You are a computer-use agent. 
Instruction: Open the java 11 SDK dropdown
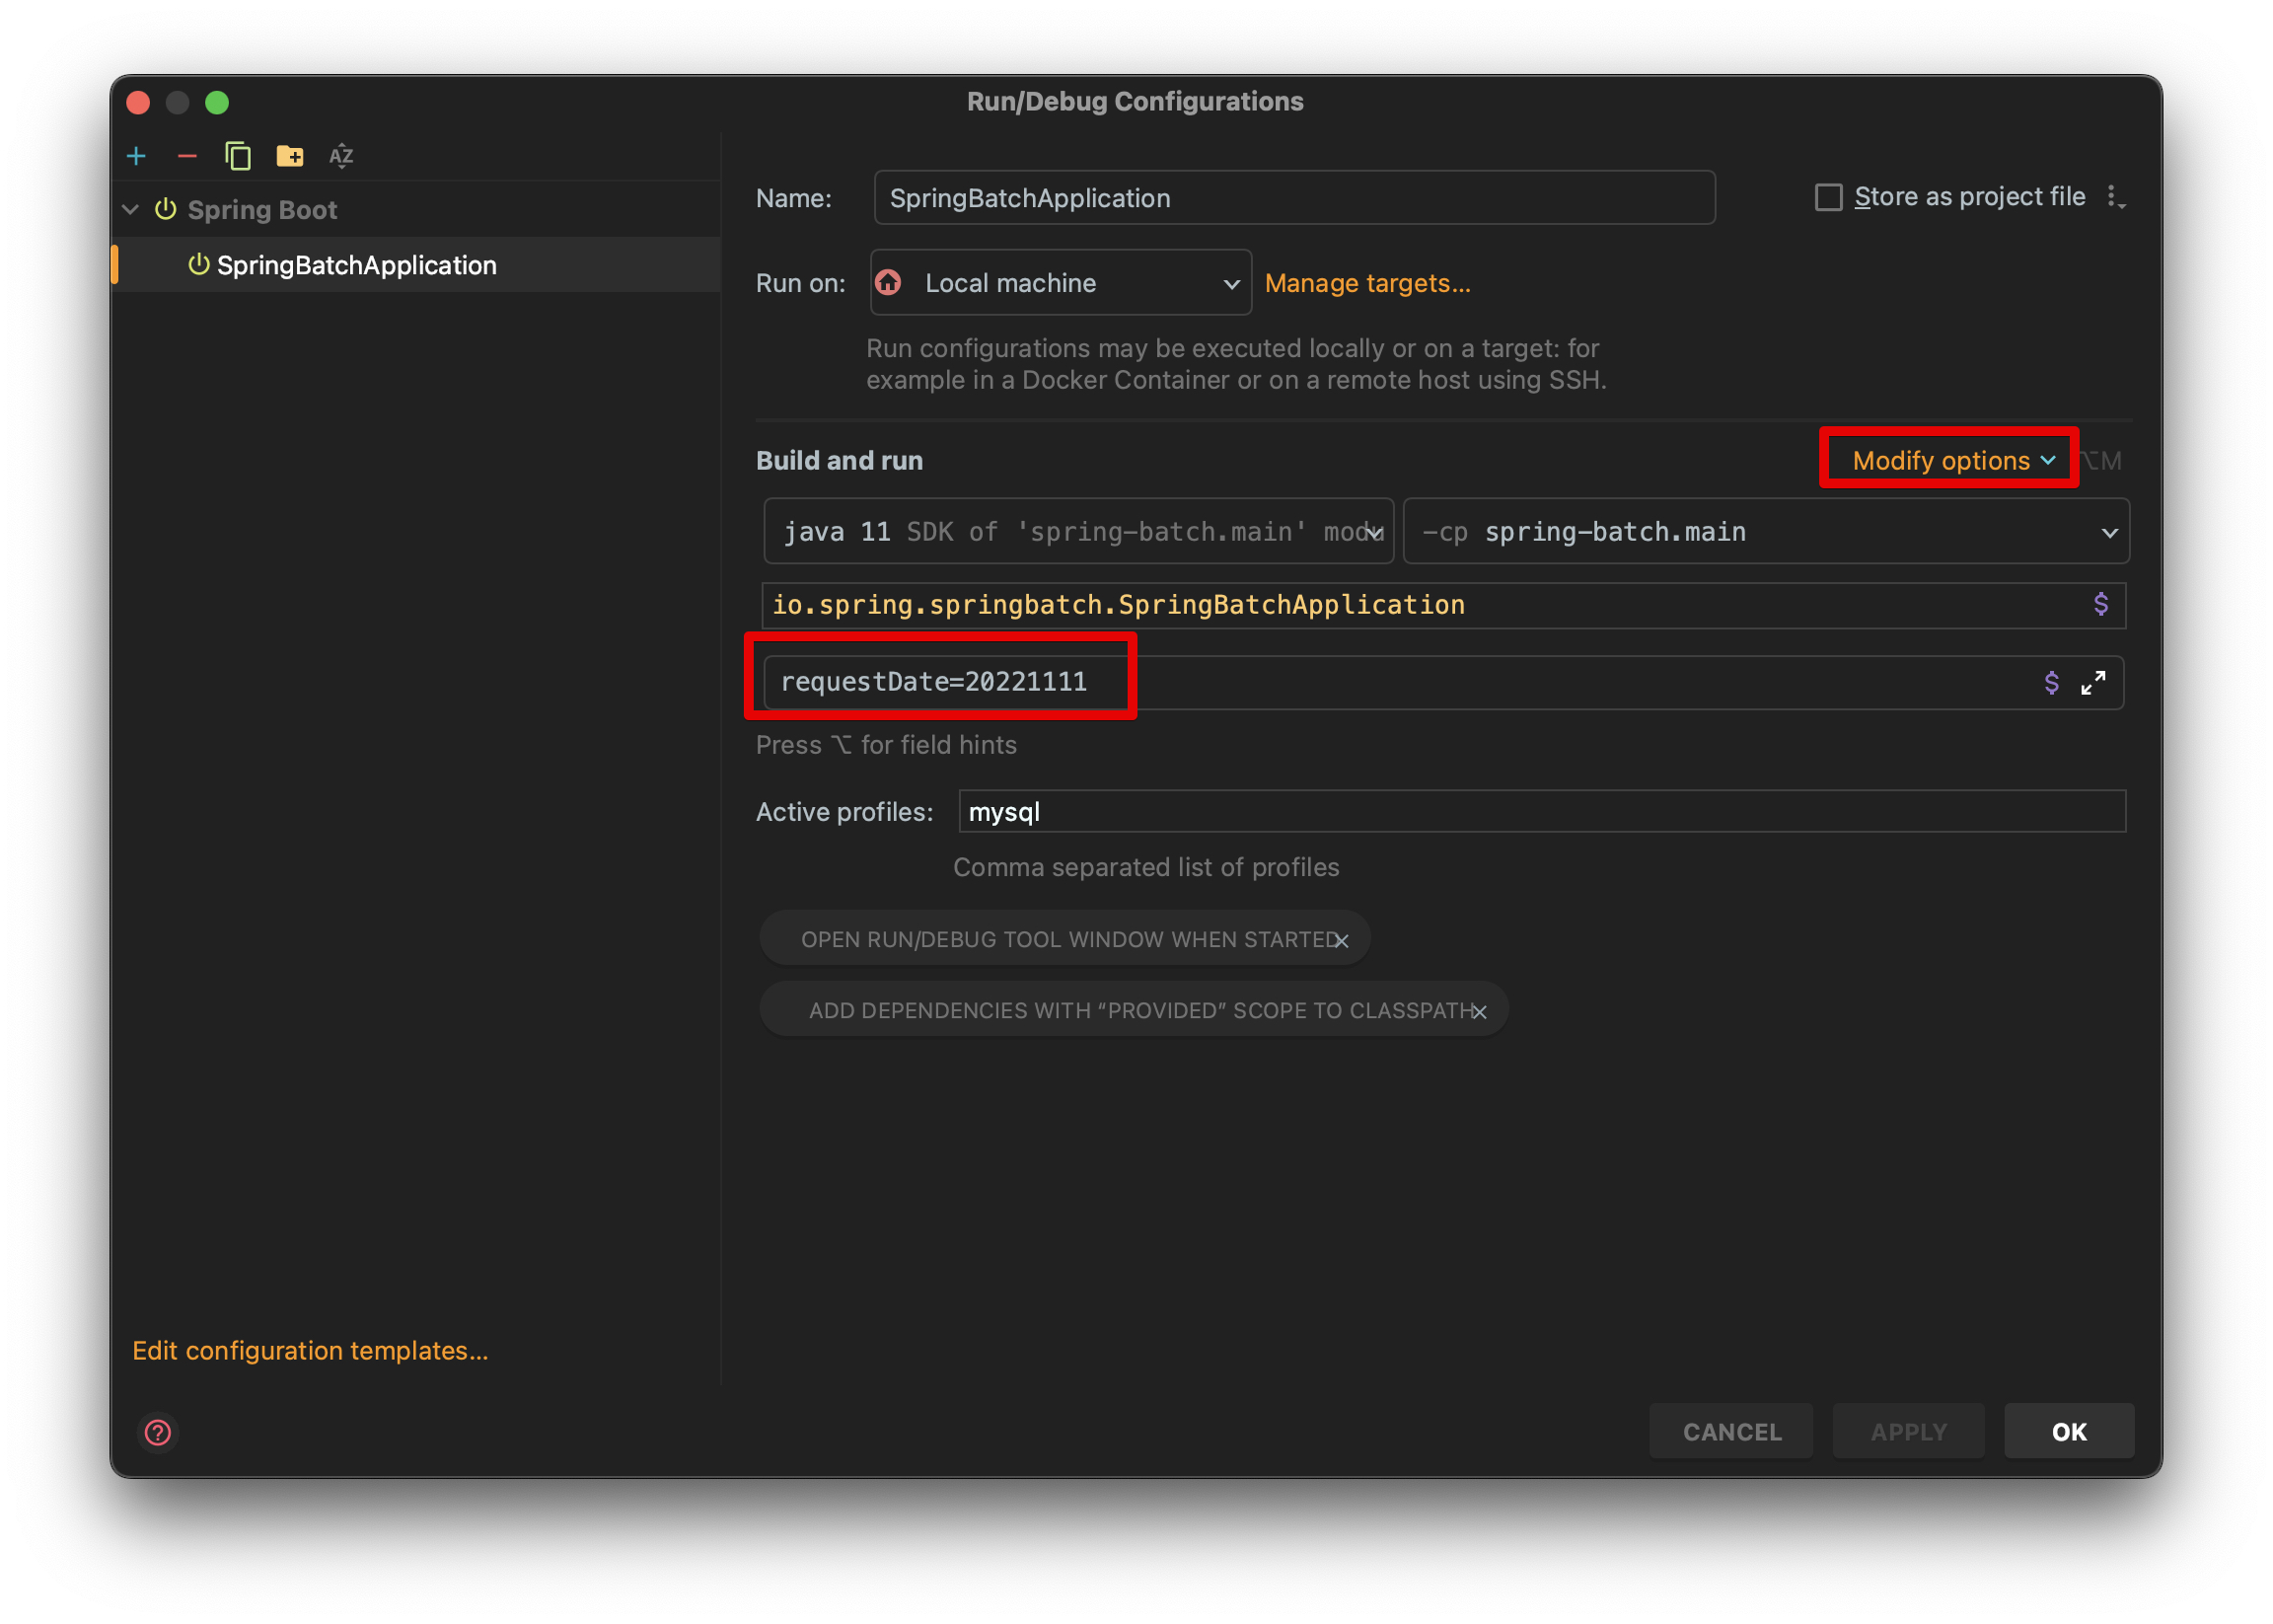[1078, 532]
